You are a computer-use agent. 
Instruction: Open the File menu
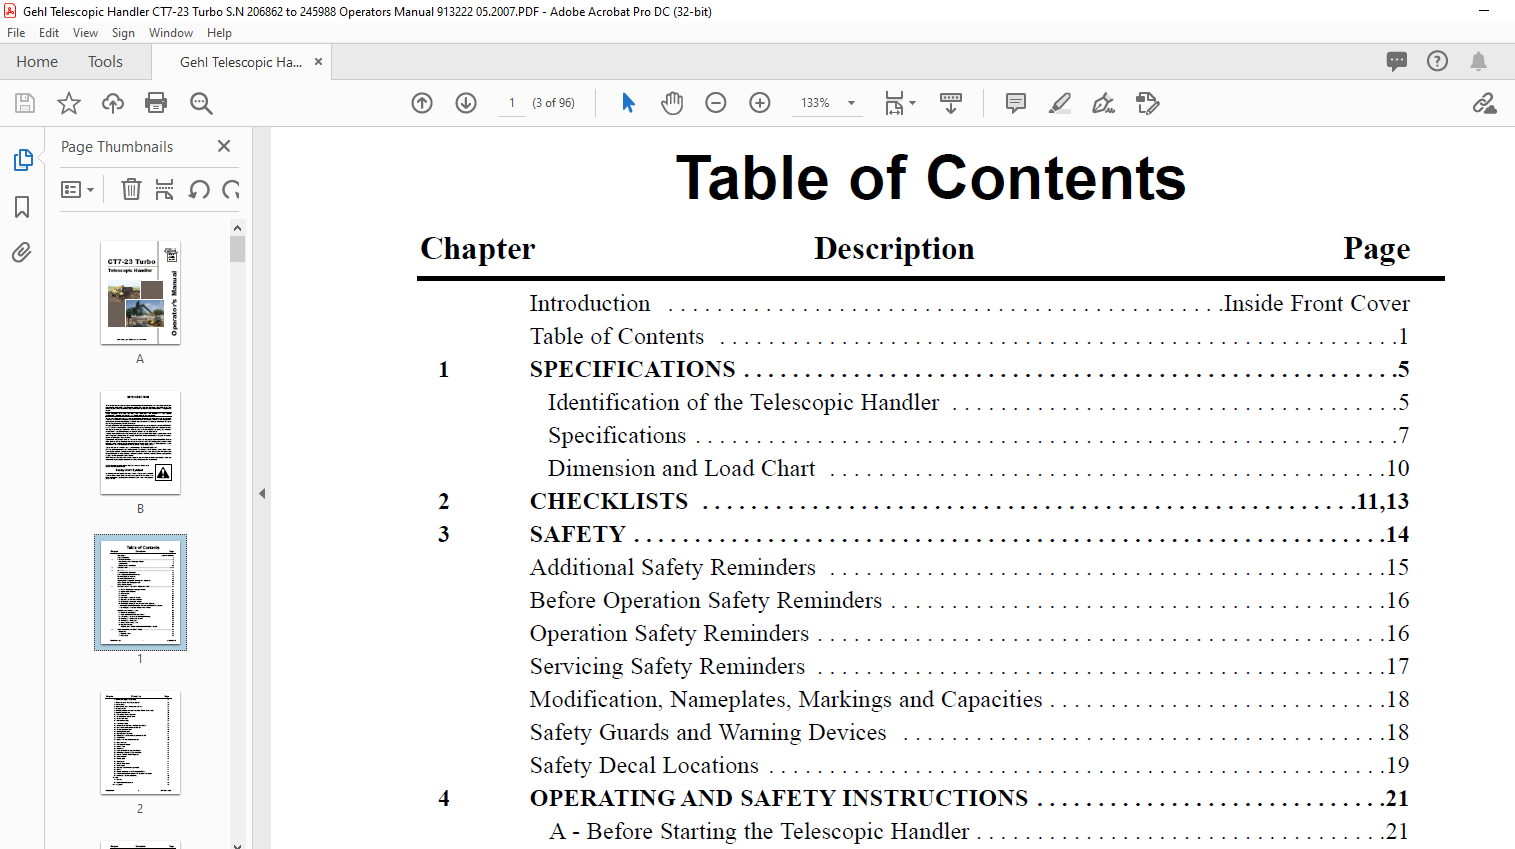[16, 33]
